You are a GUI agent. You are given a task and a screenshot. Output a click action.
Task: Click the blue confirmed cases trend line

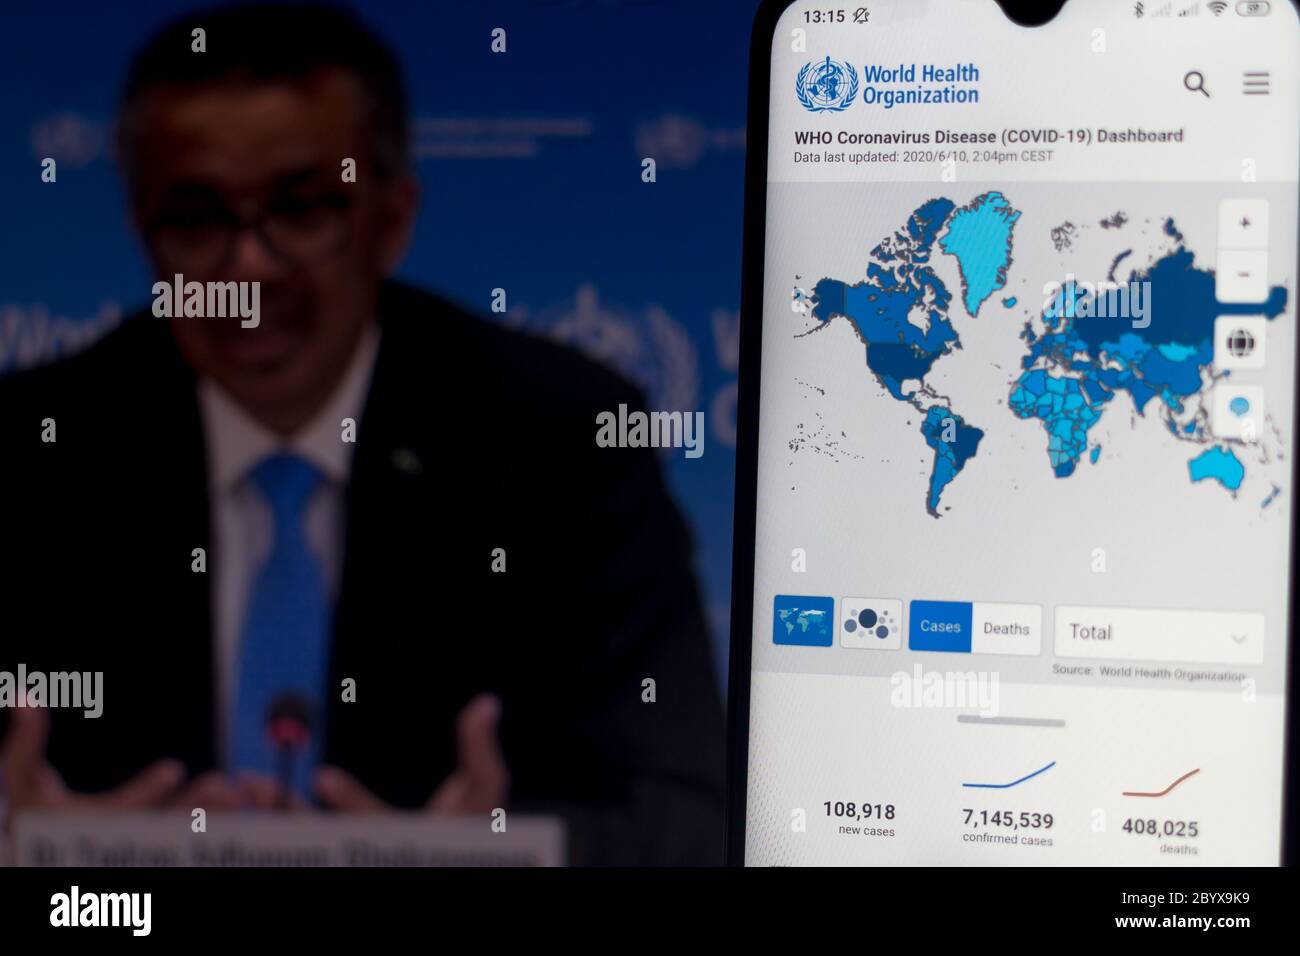[1008, 775]
